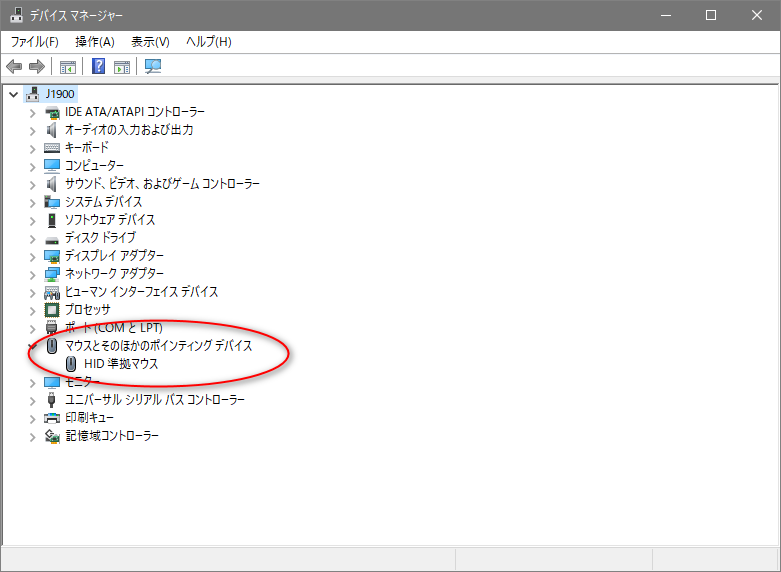Select the キーボード tree item
The height and width of the screenshot is (572, 781).
(x=87, y=148)
